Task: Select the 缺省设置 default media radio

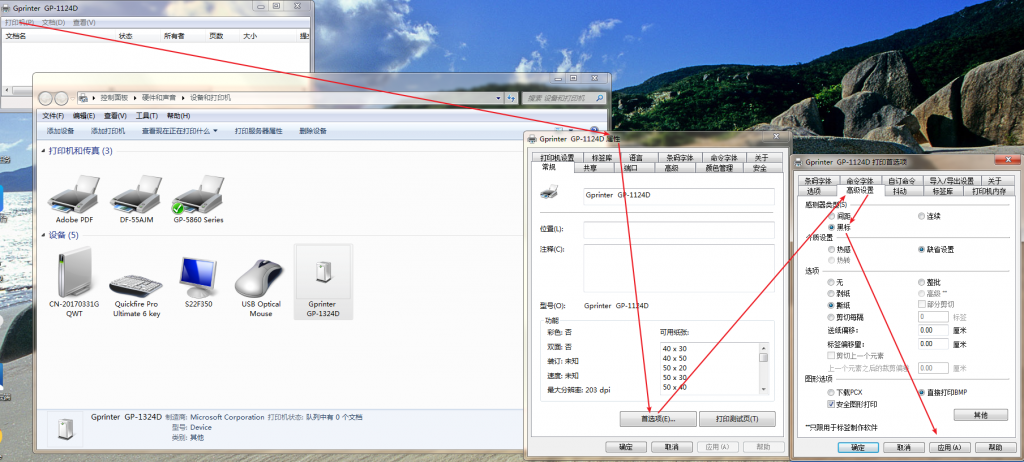Action: coord(921,250)
